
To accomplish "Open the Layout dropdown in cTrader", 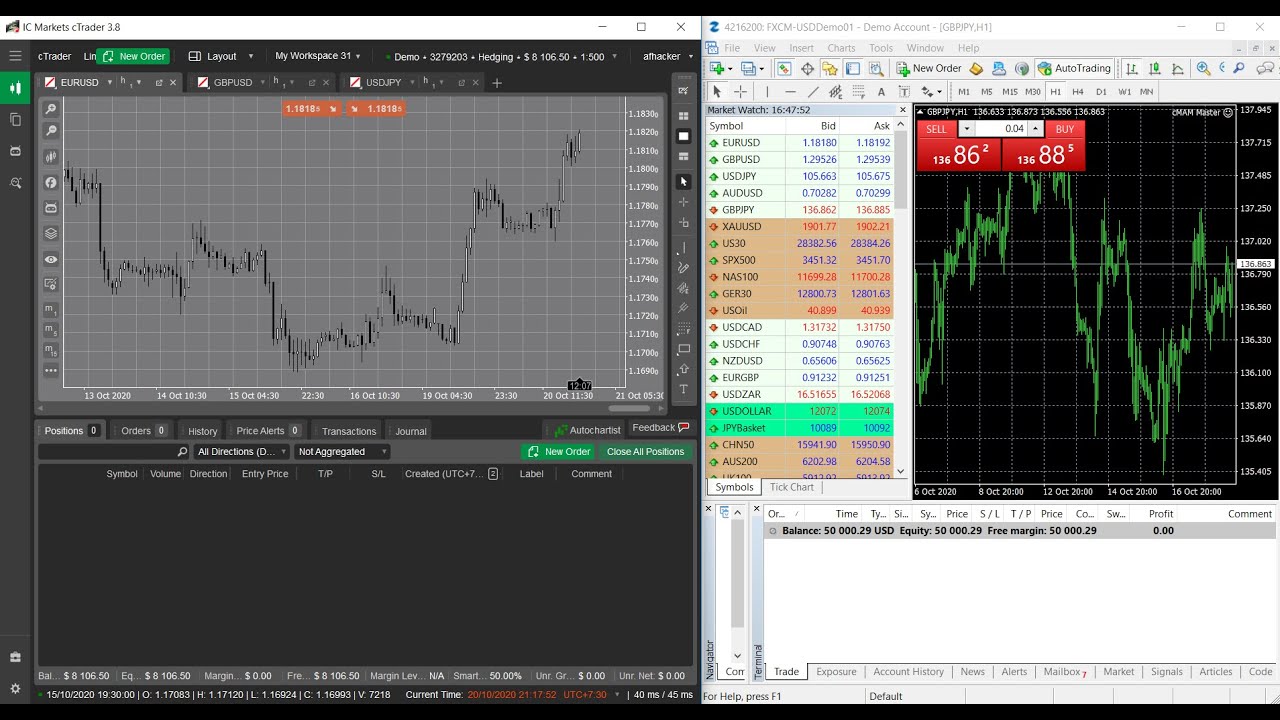I will tap(221, 56).
